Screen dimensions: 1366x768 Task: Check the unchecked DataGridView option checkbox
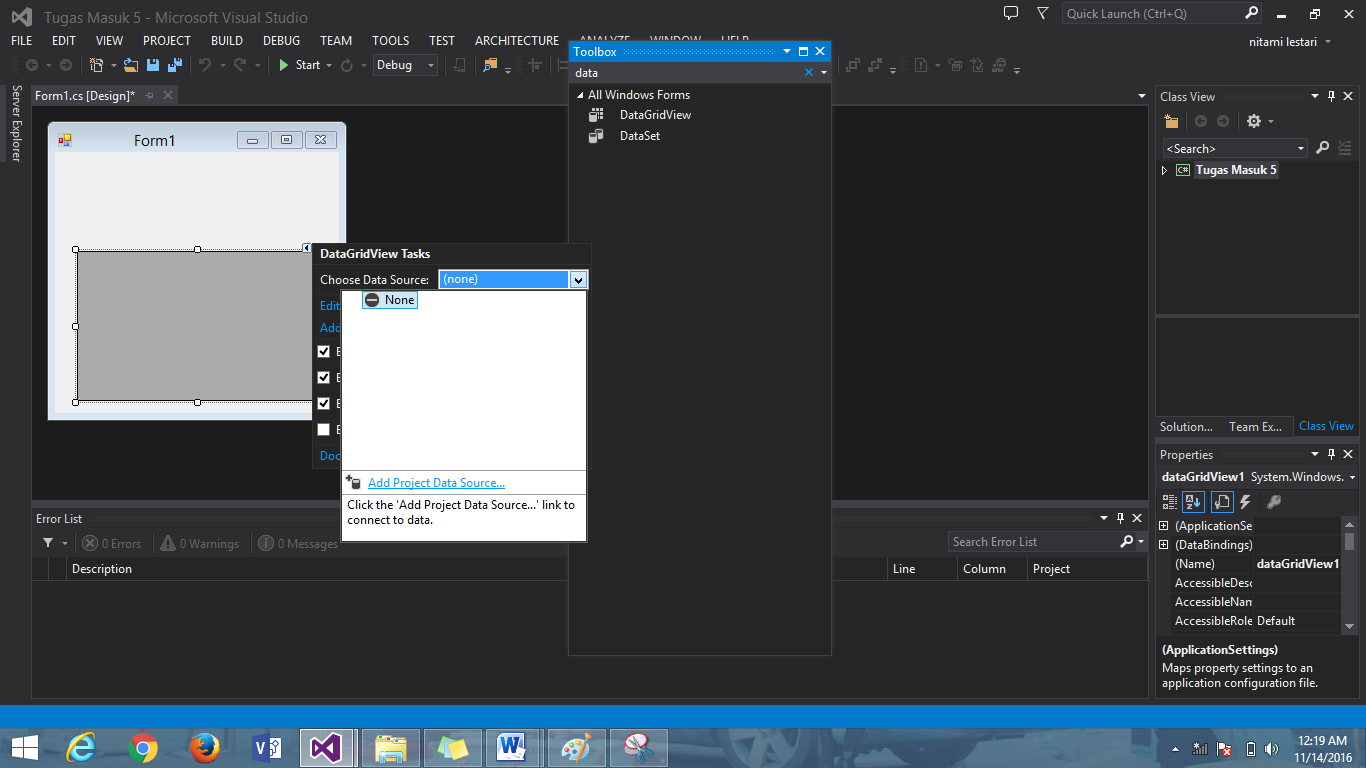(x=325, y=429)
